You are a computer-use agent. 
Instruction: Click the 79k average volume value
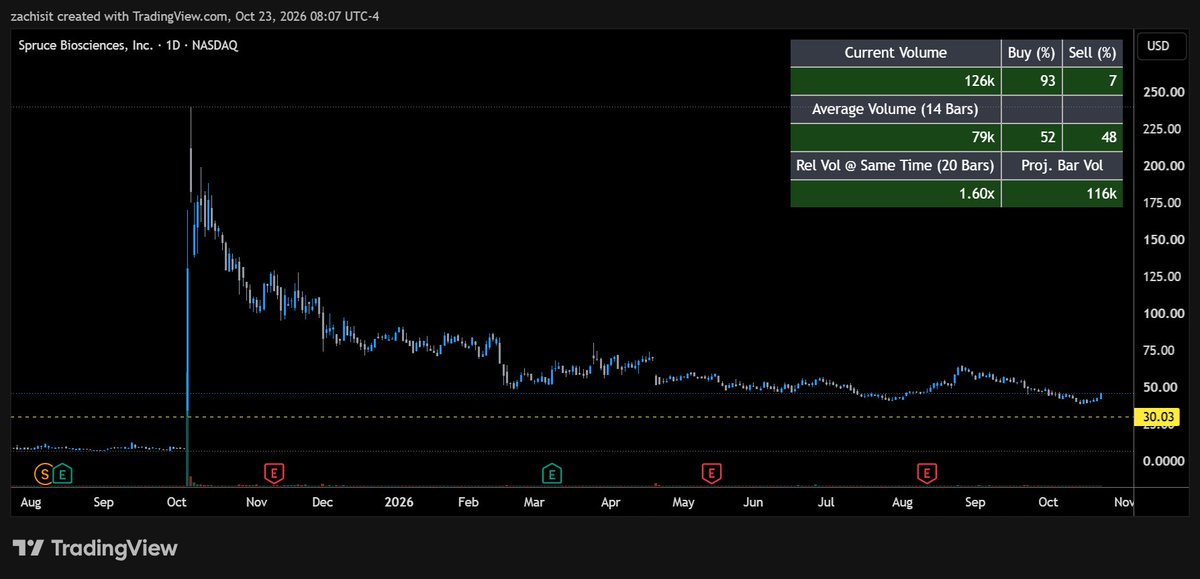[x=896, y=137]
